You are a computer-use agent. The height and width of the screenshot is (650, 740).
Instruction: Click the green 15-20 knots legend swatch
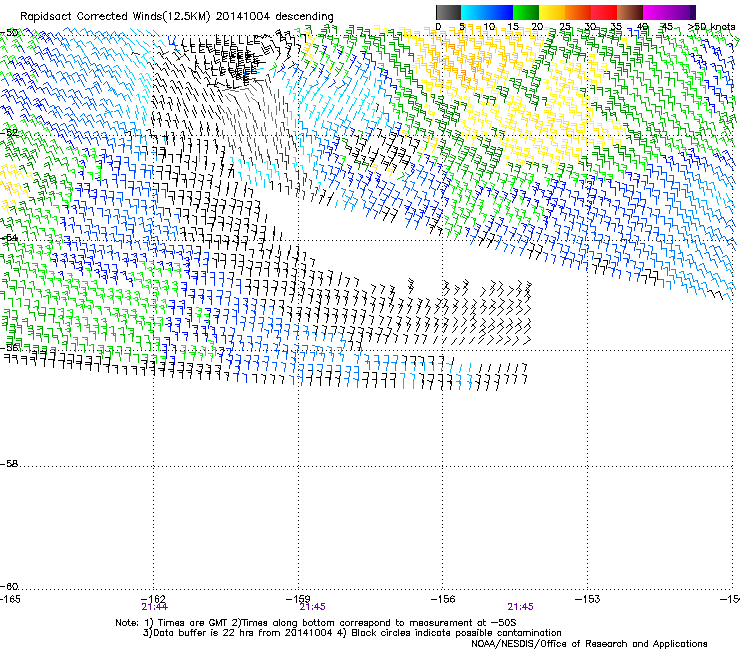click(526, 12)
